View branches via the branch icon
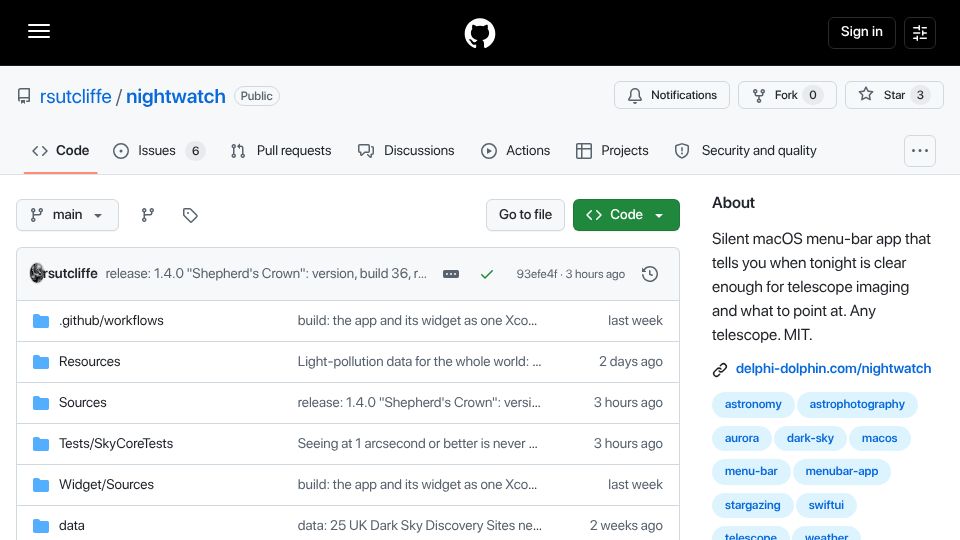Viewport: 960px width, 540px height. [x=148, y=215]
